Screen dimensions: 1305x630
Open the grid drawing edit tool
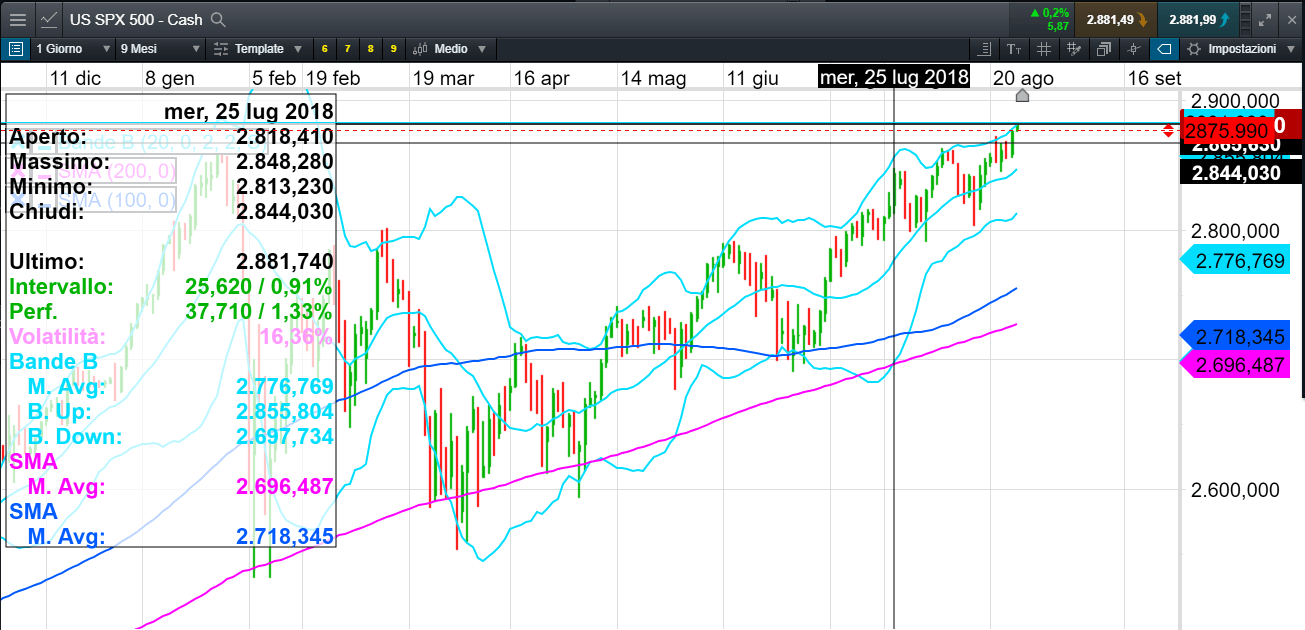(x=1074, y=48)
